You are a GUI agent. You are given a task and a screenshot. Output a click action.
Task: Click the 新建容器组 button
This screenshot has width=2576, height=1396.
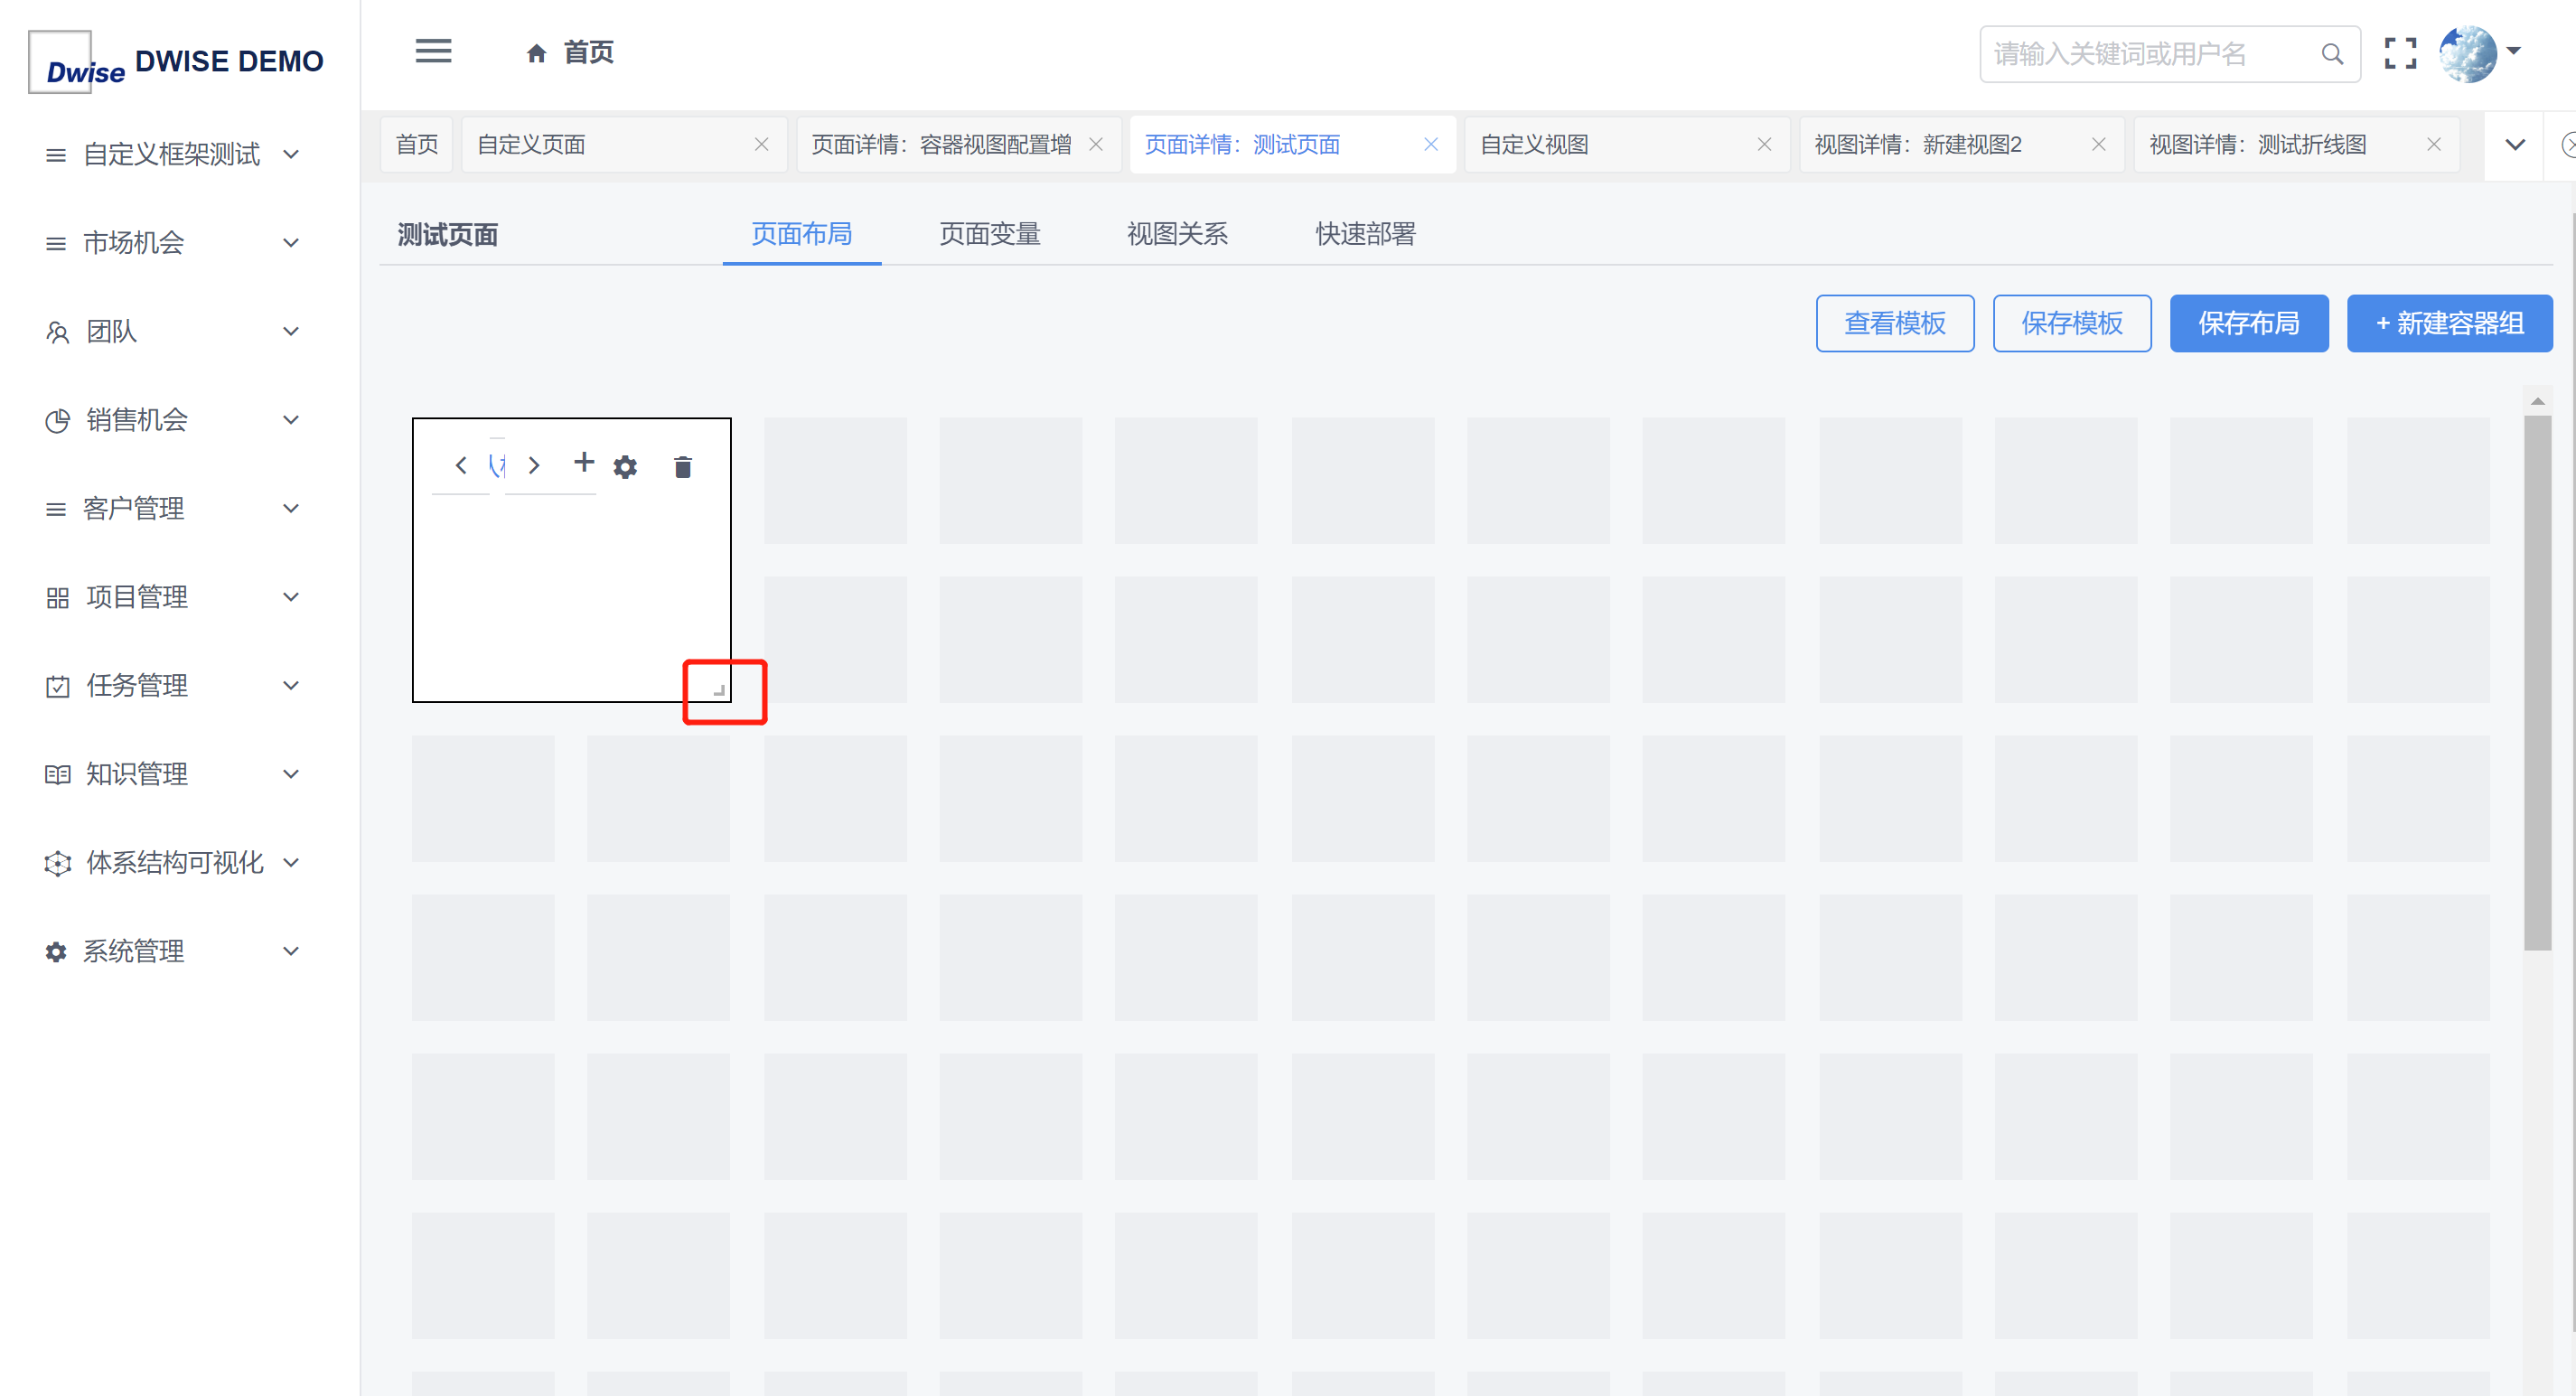pos(2450,323)
